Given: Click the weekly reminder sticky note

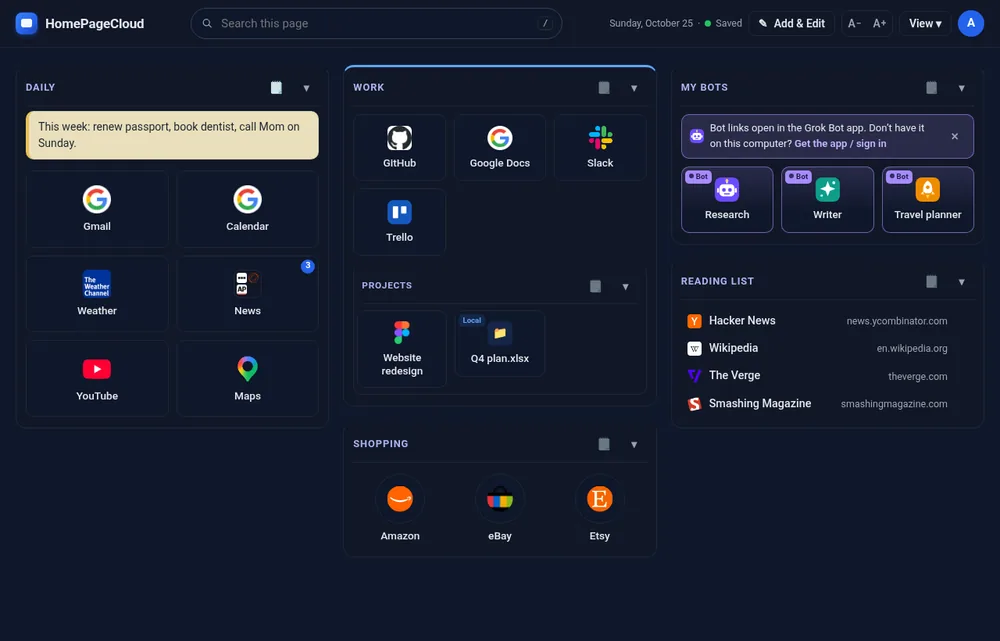Looking at the screenshot, I should tap(172, 135).
